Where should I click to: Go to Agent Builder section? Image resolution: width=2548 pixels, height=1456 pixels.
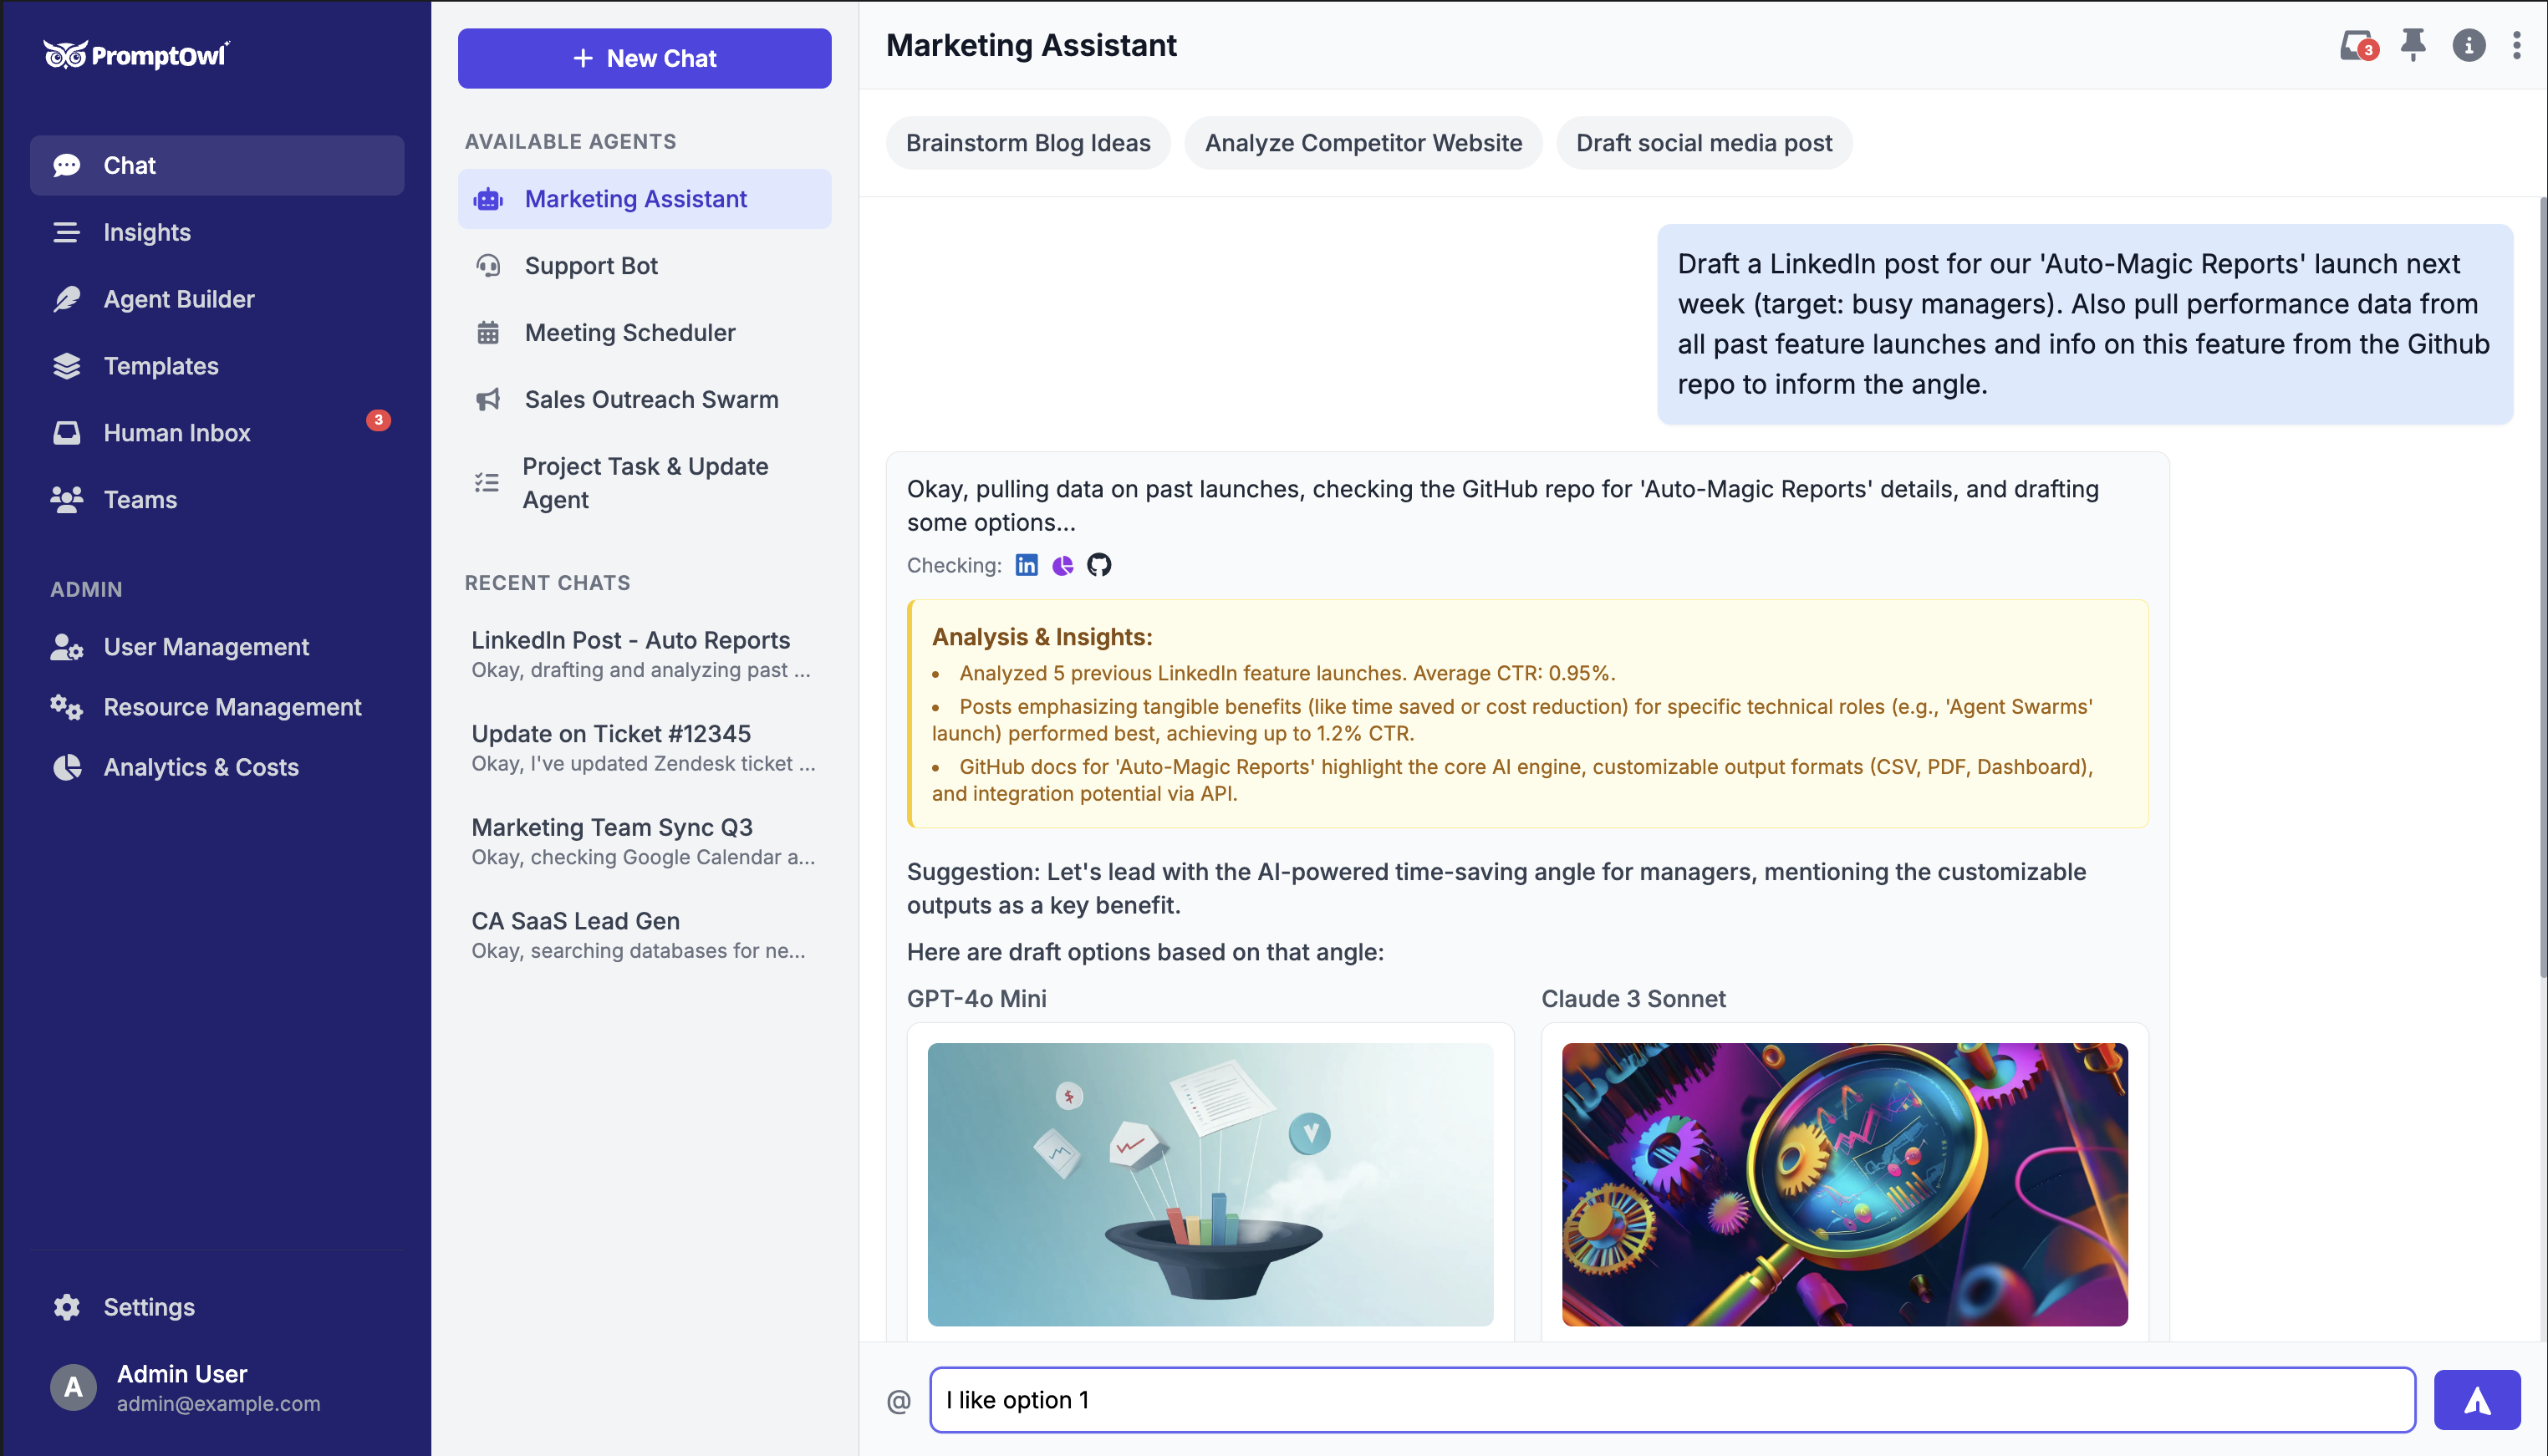179,299
